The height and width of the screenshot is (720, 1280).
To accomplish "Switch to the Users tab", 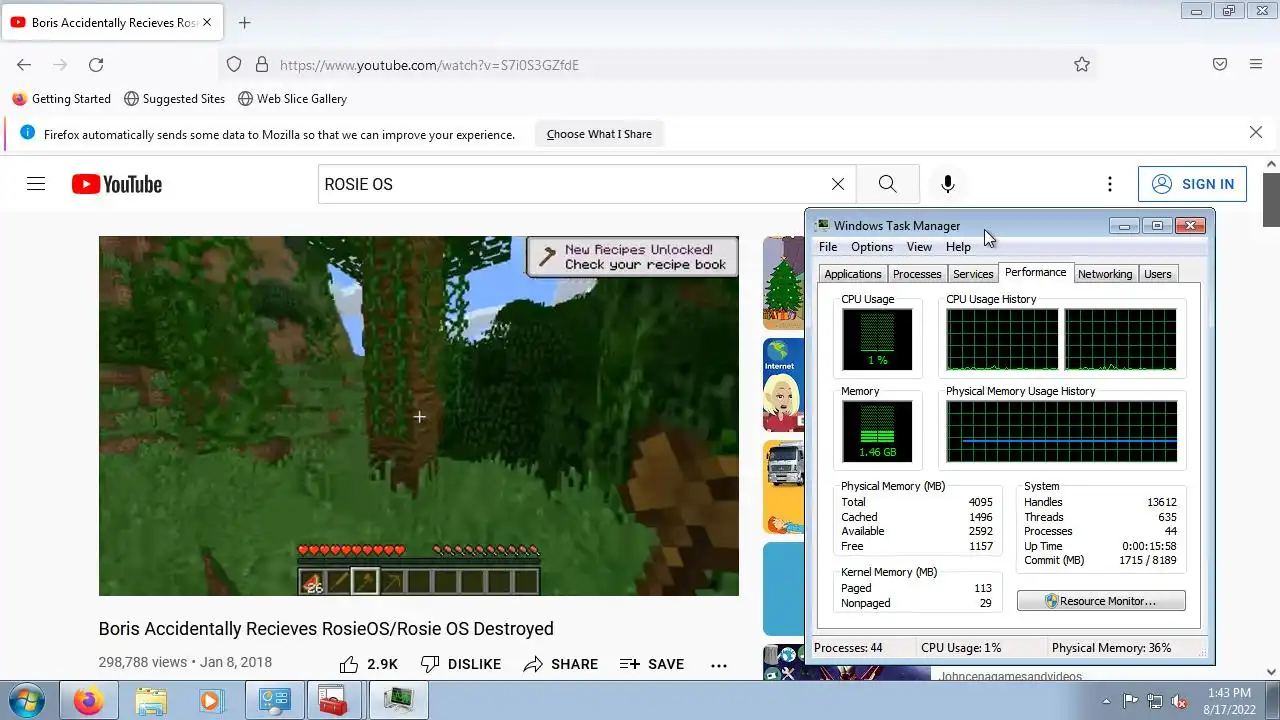I will (1158, 274).
